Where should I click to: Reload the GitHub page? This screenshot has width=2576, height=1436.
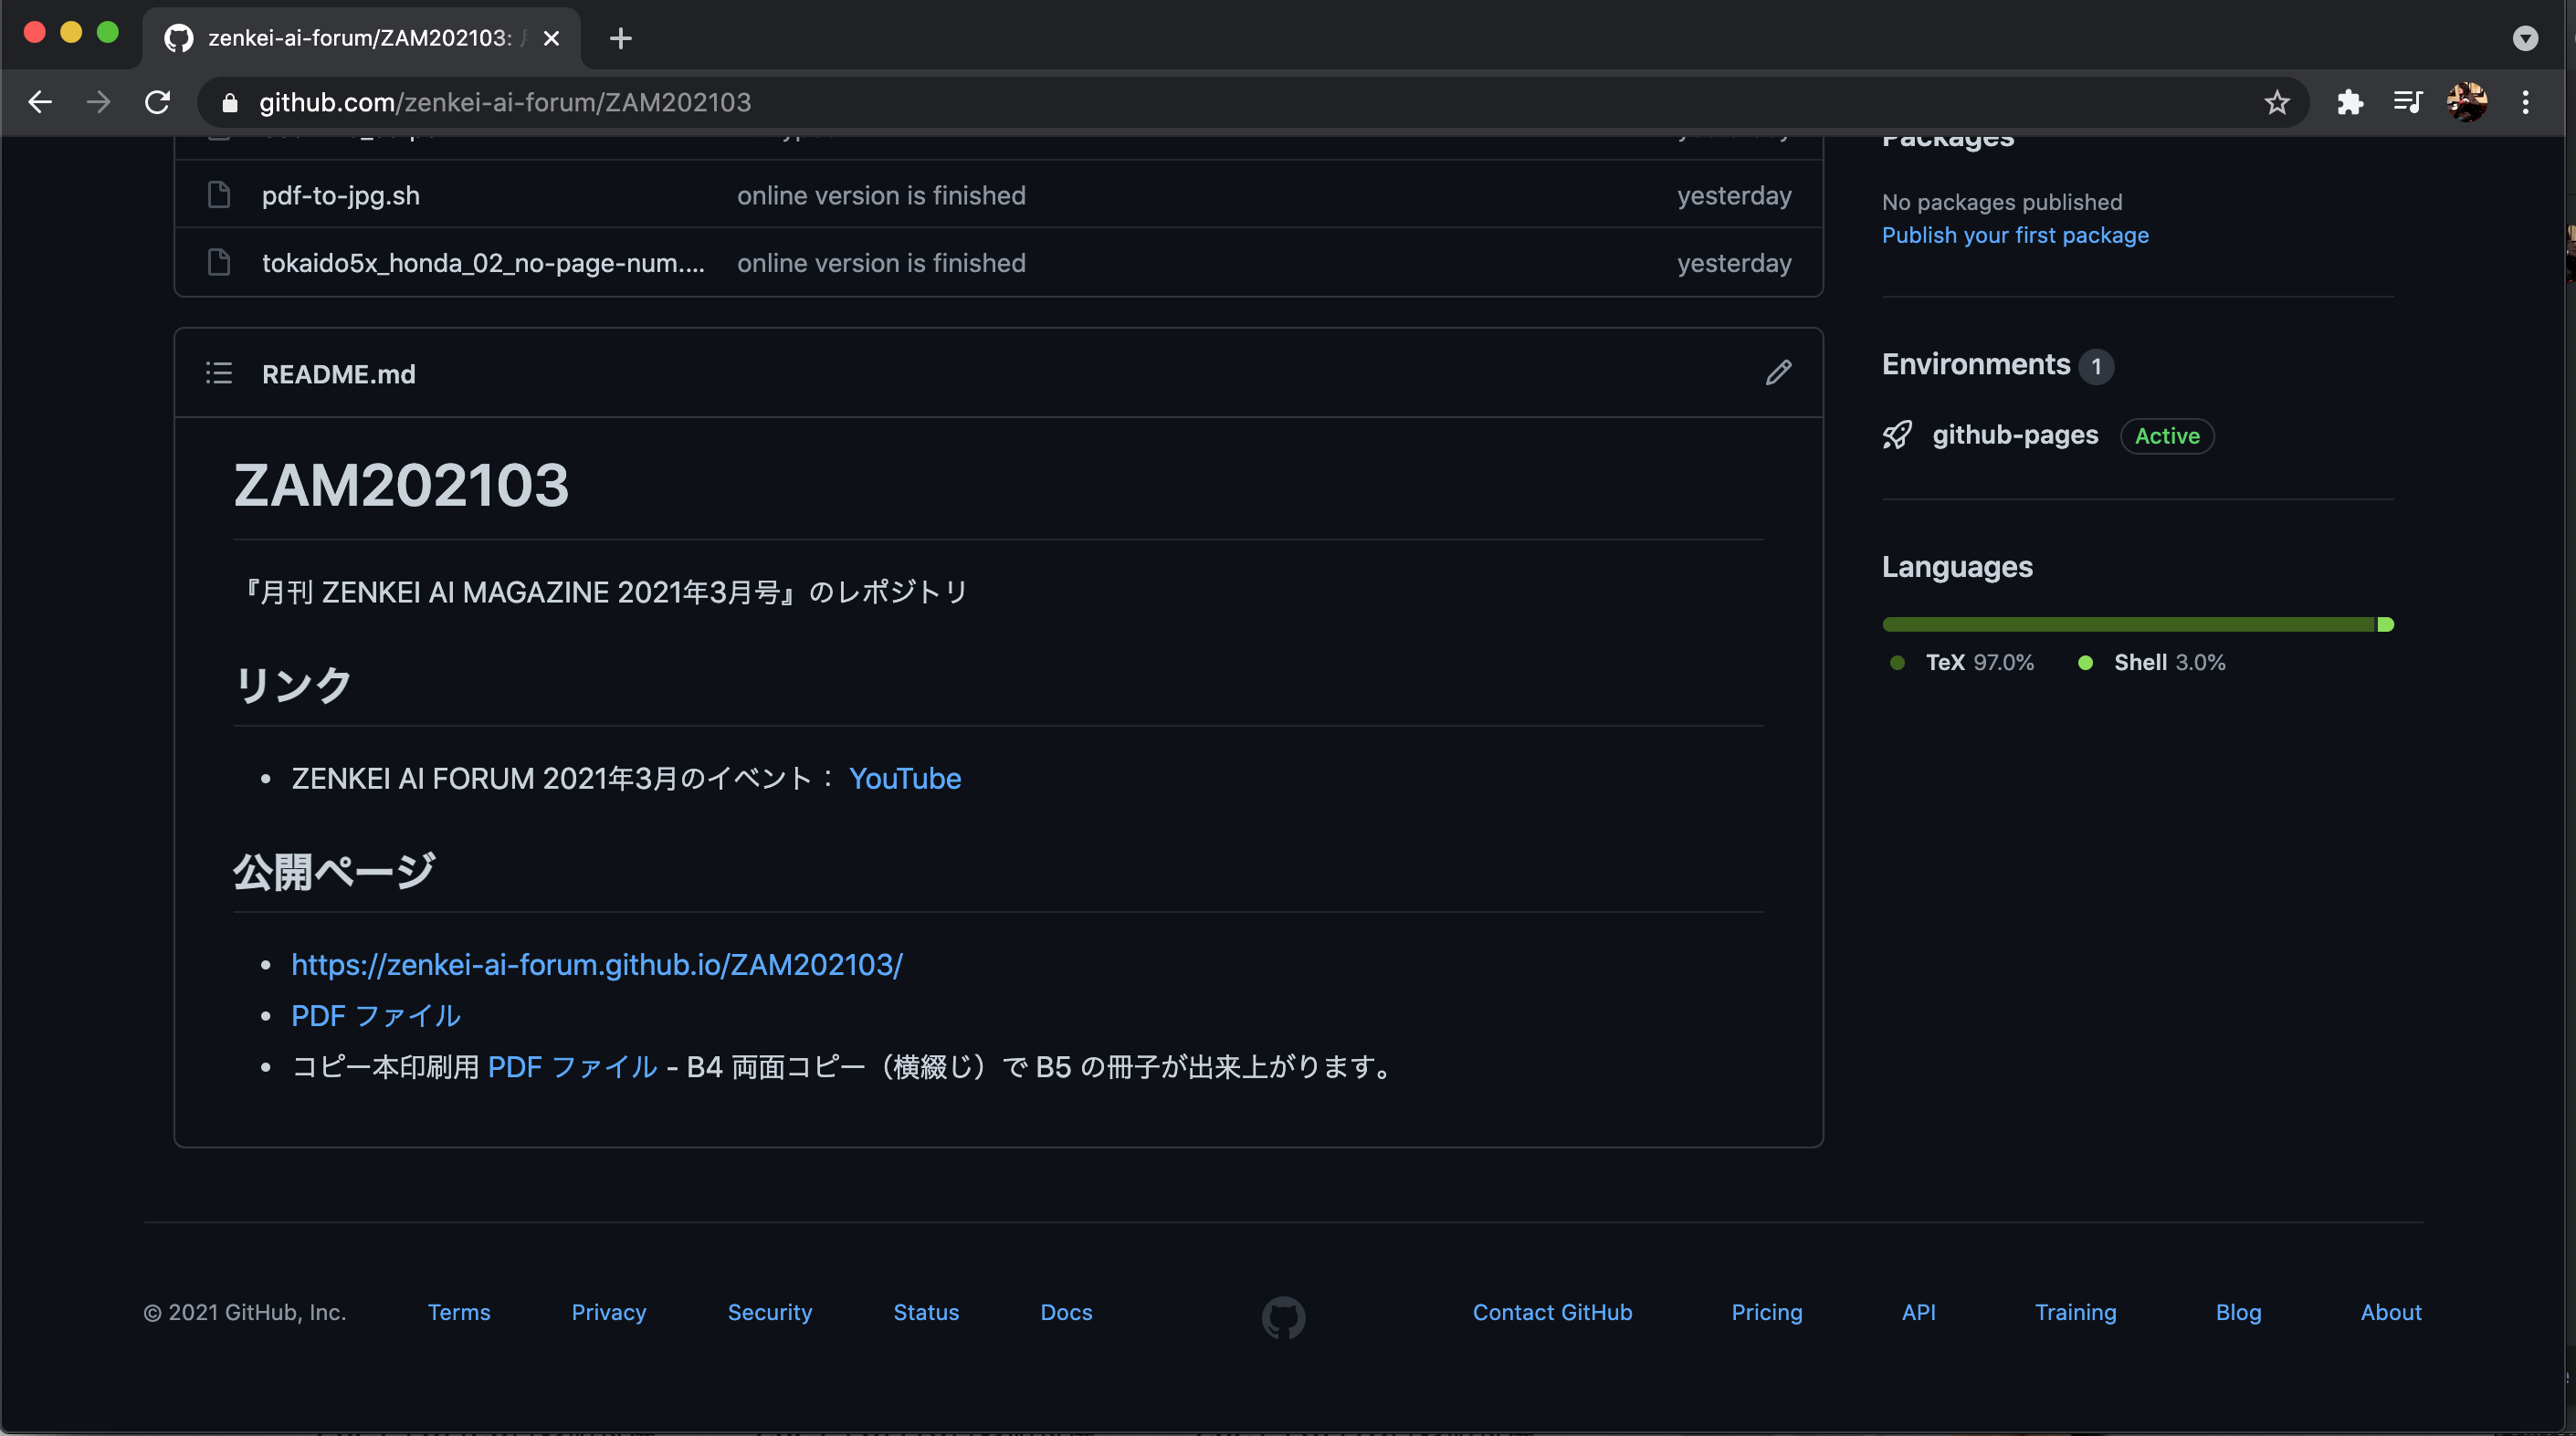tap(157, 102)
